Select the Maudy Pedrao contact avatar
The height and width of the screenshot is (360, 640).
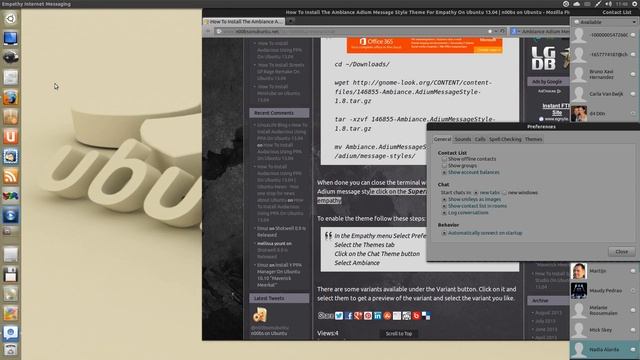pos(578,291)
